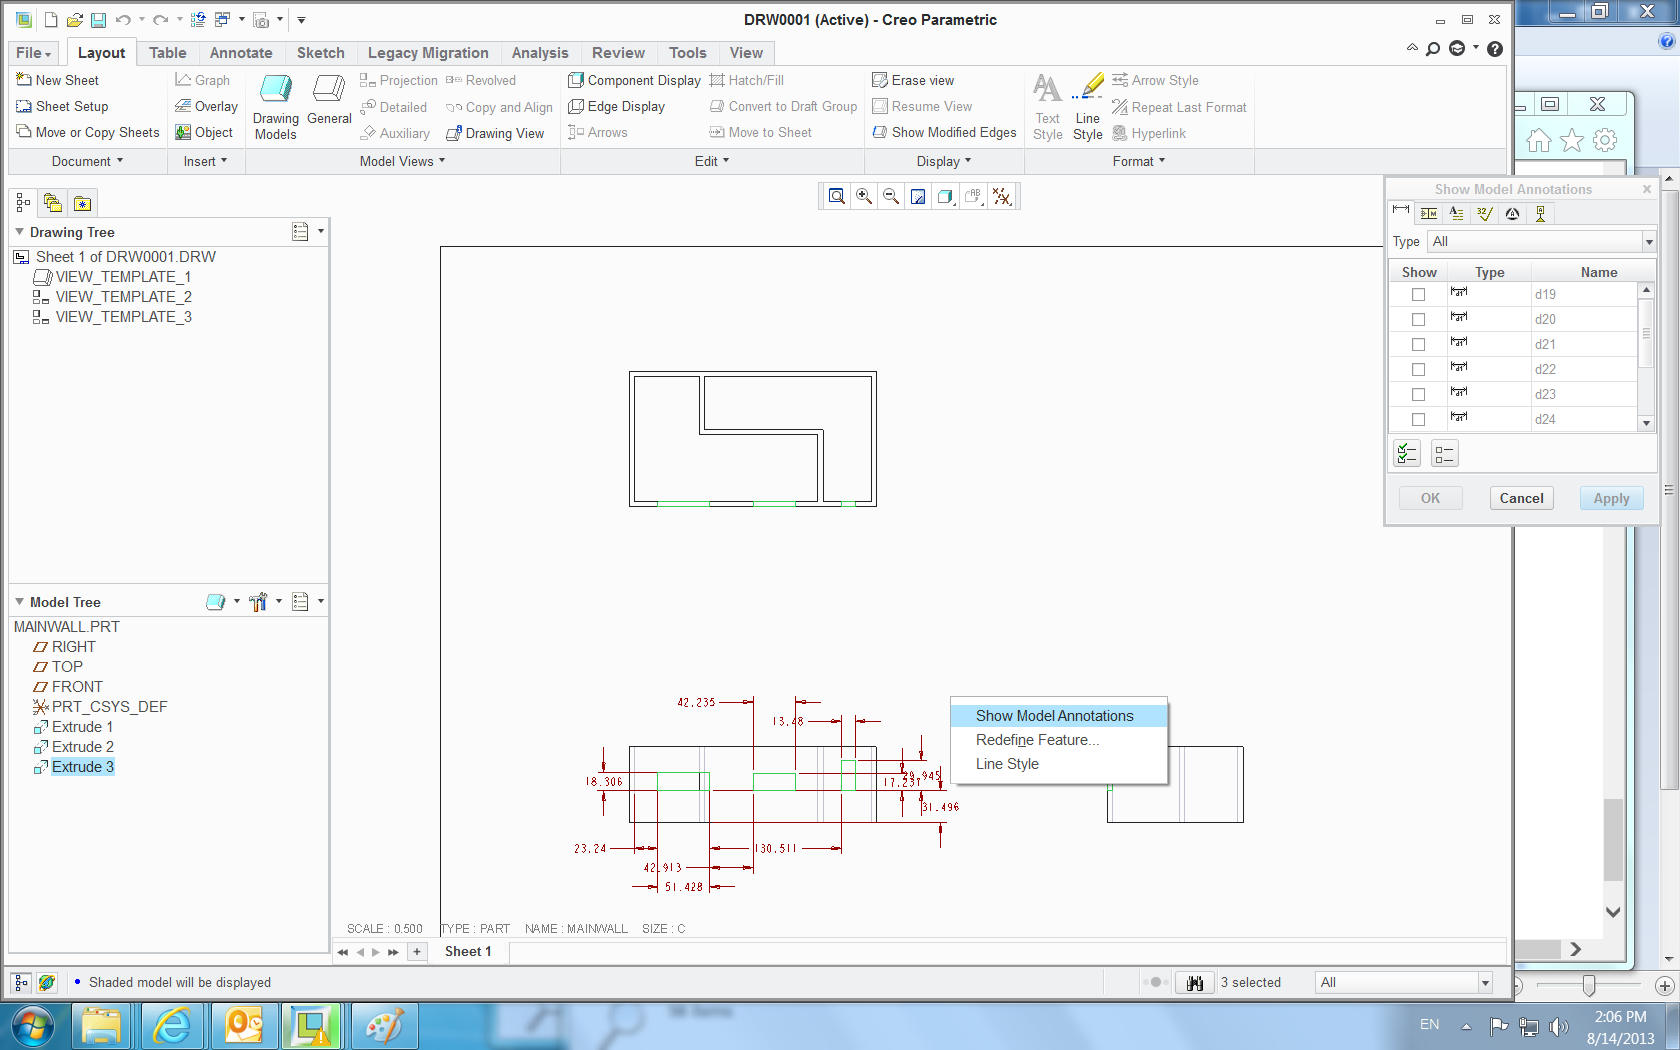
Task: Check the Show box for dimension d22
Action: click(x=1418, y=370)
